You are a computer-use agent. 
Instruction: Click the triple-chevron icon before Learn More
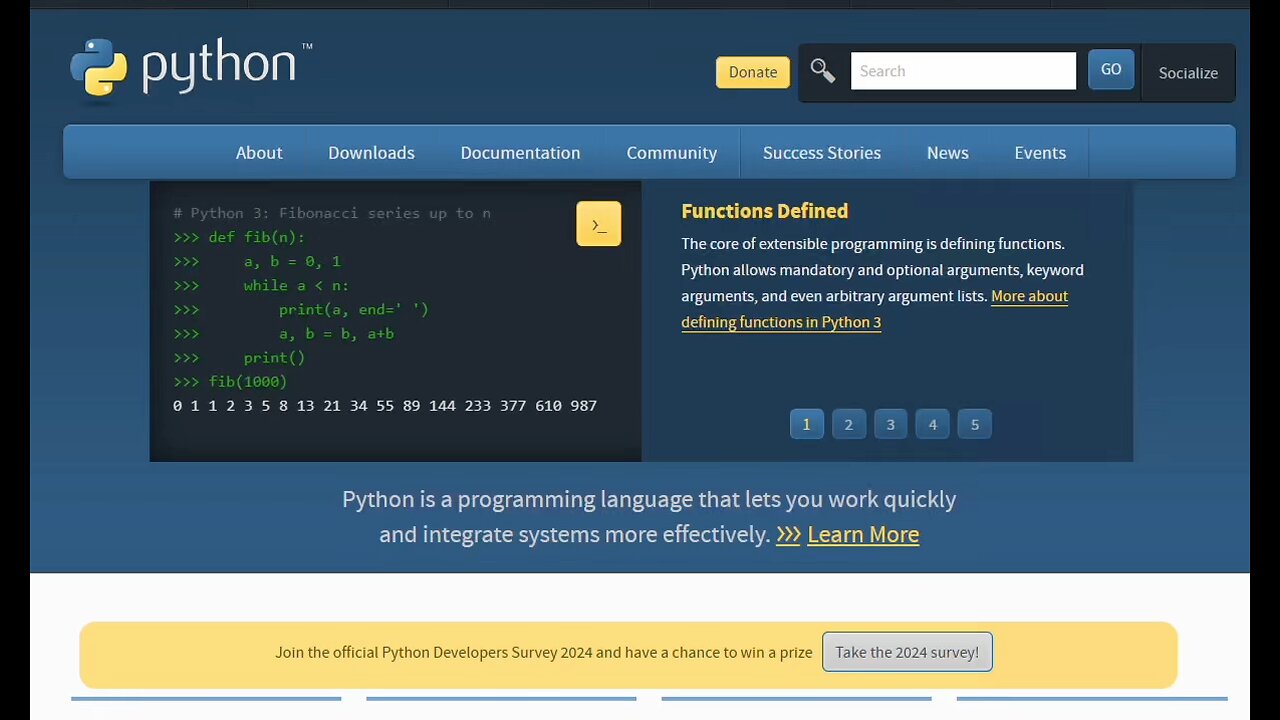pyautogui.click(x=788, y=535)
